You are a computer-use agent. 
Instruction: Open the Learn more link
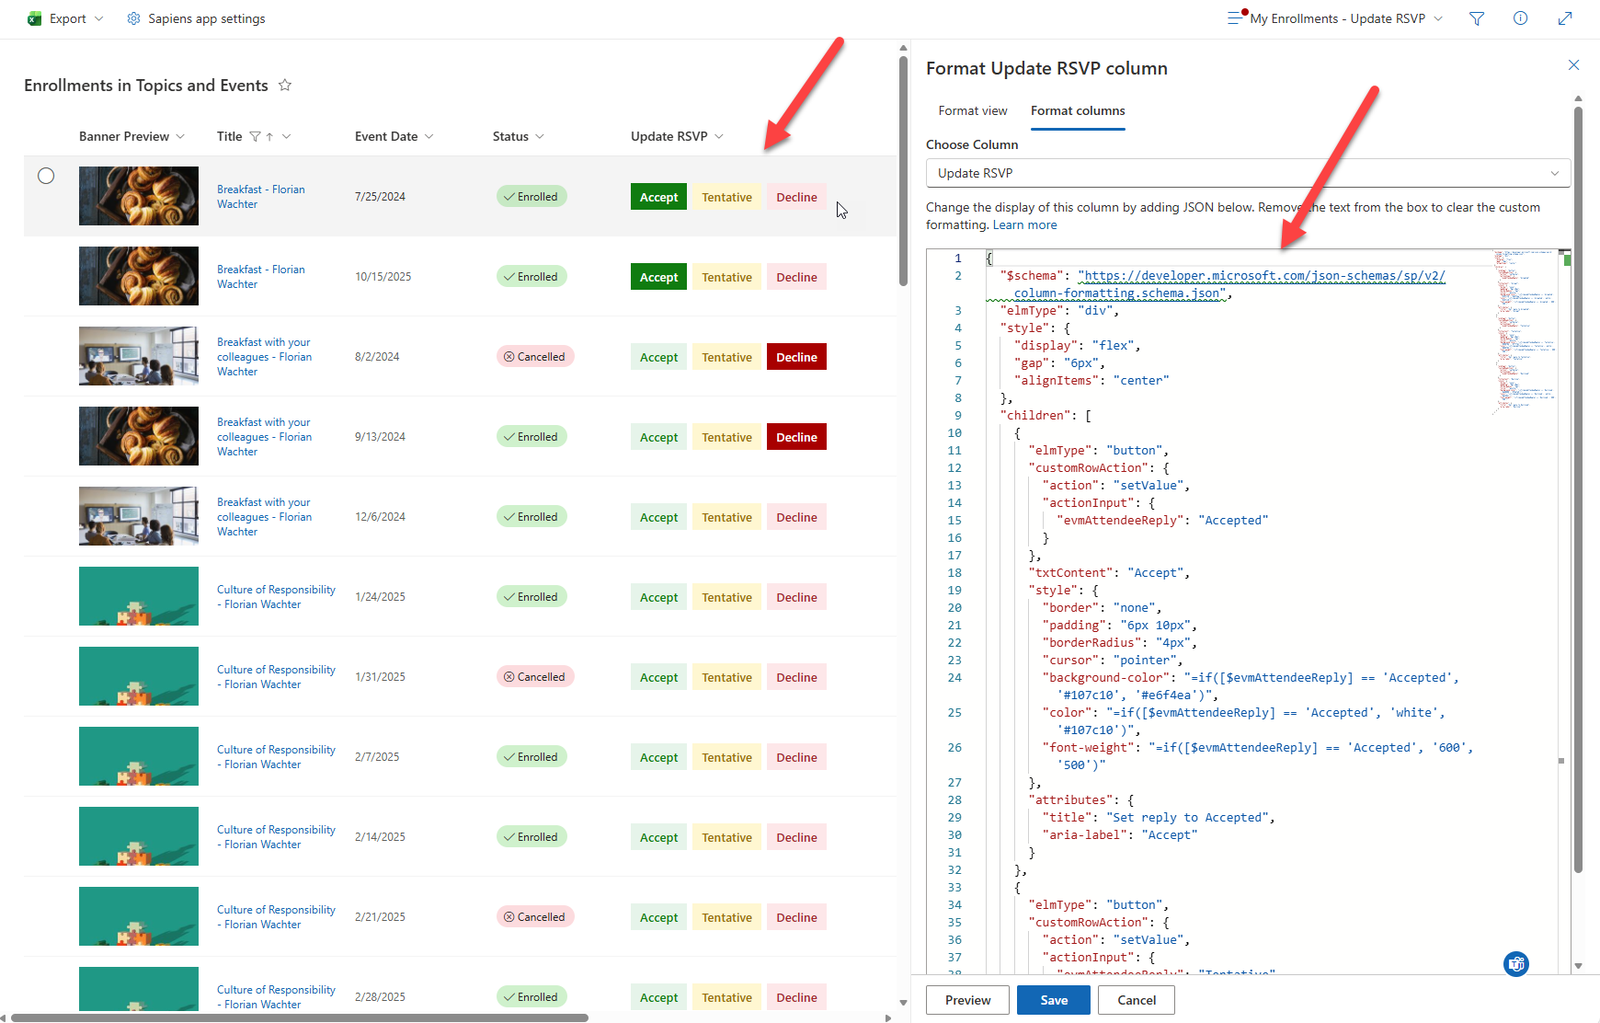(1024, 225)
